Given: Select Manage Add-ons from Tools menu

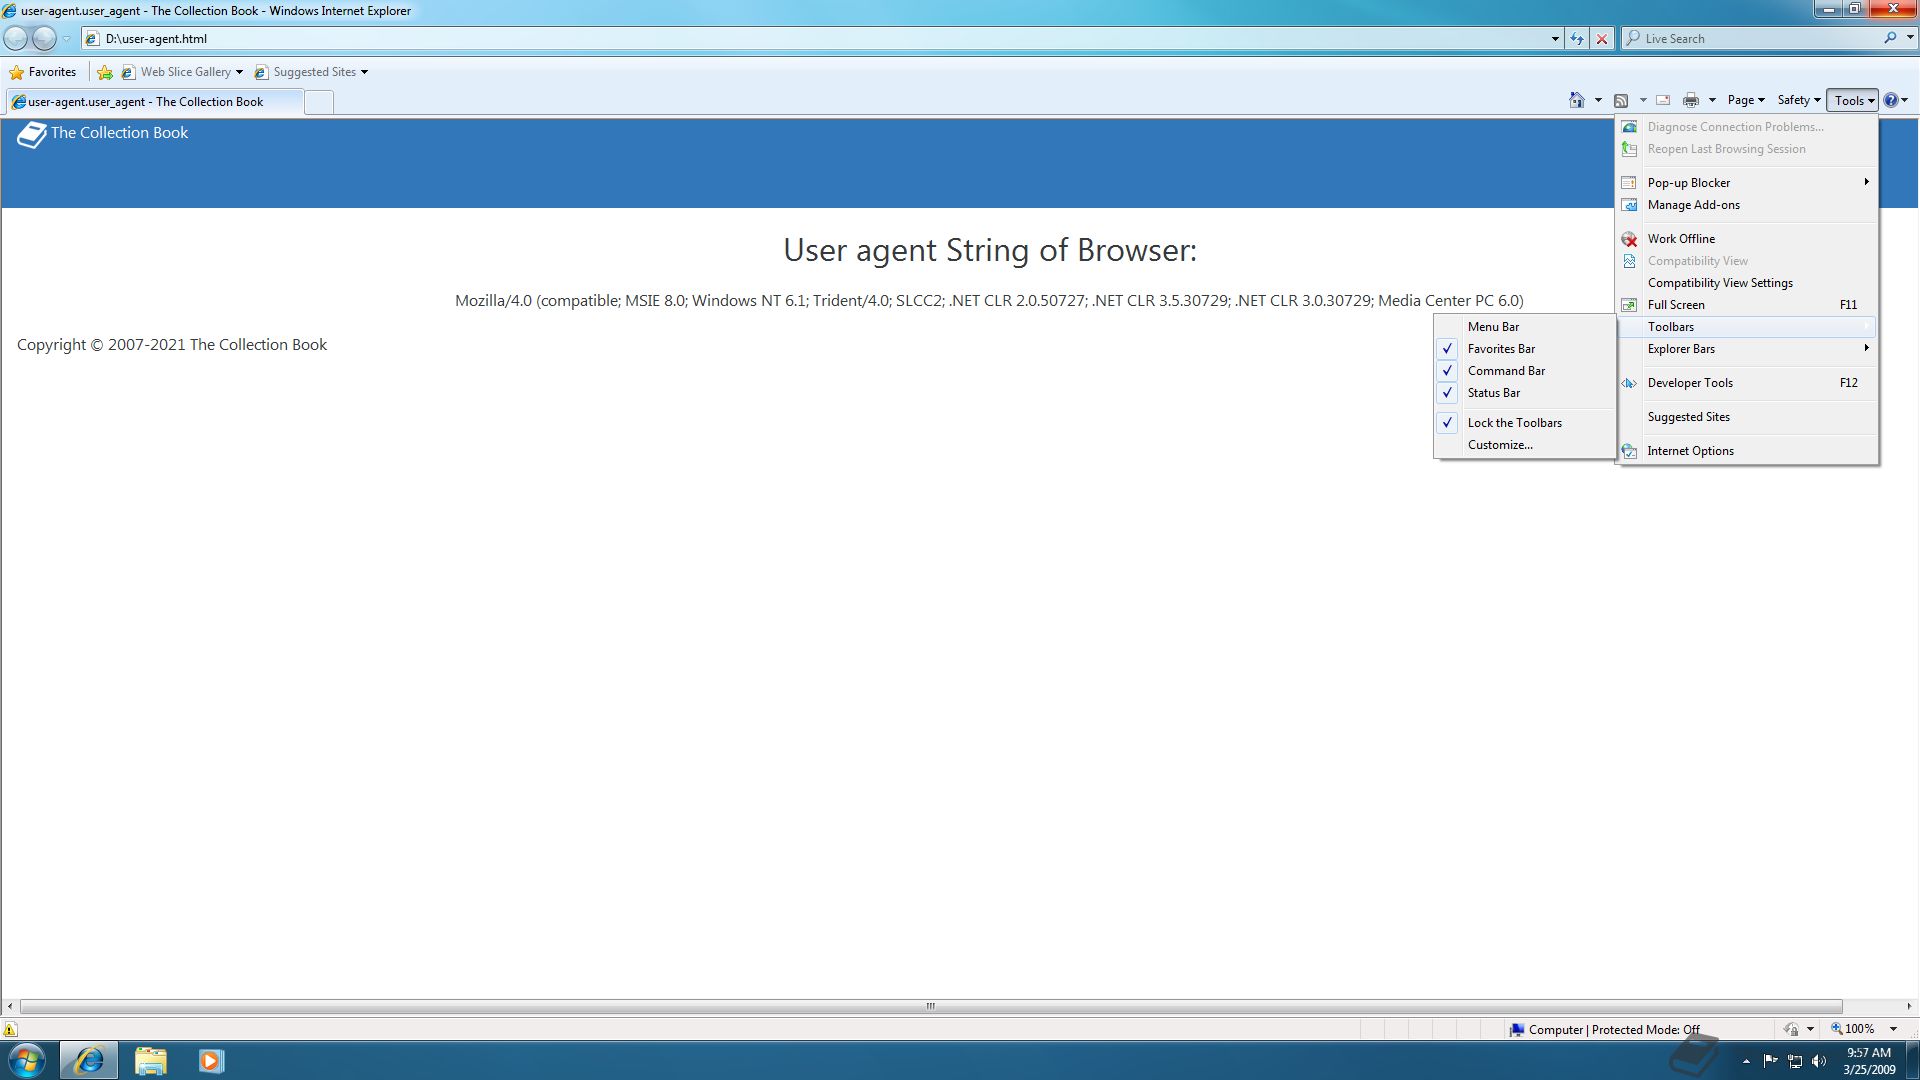Looking at the screenshot, I should coord(1747,205).
